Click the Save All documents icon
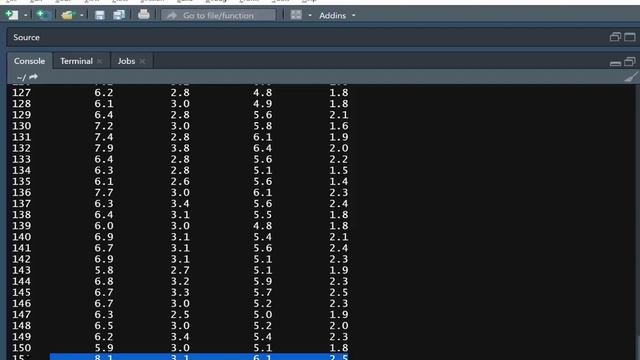640x360 pixels. pyautogui.click(x=119, y=16)
